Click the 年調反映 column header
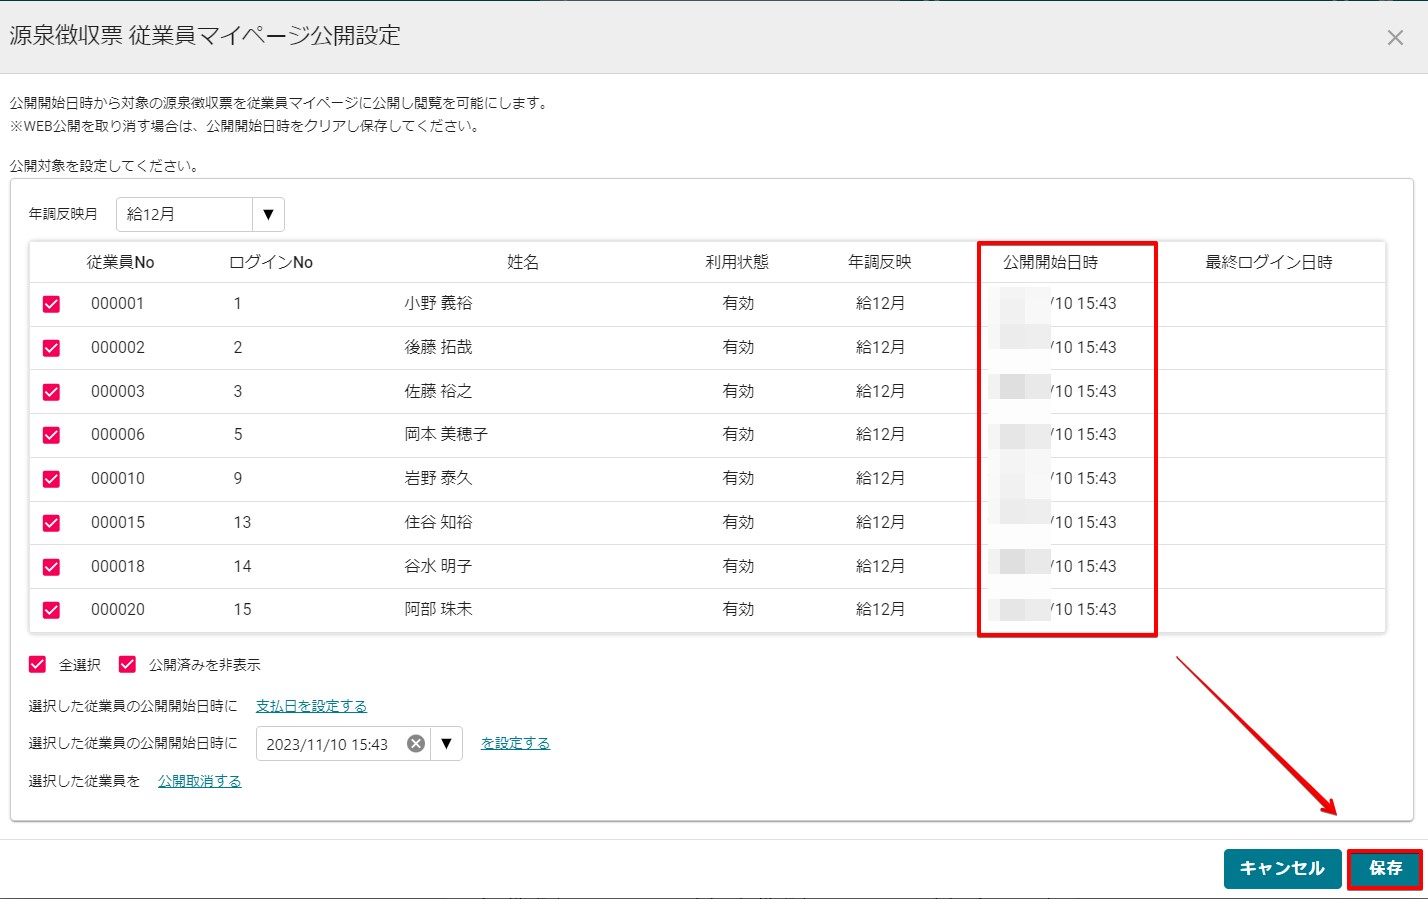This screenshot has height=899, width=1428. click(880, 262)
